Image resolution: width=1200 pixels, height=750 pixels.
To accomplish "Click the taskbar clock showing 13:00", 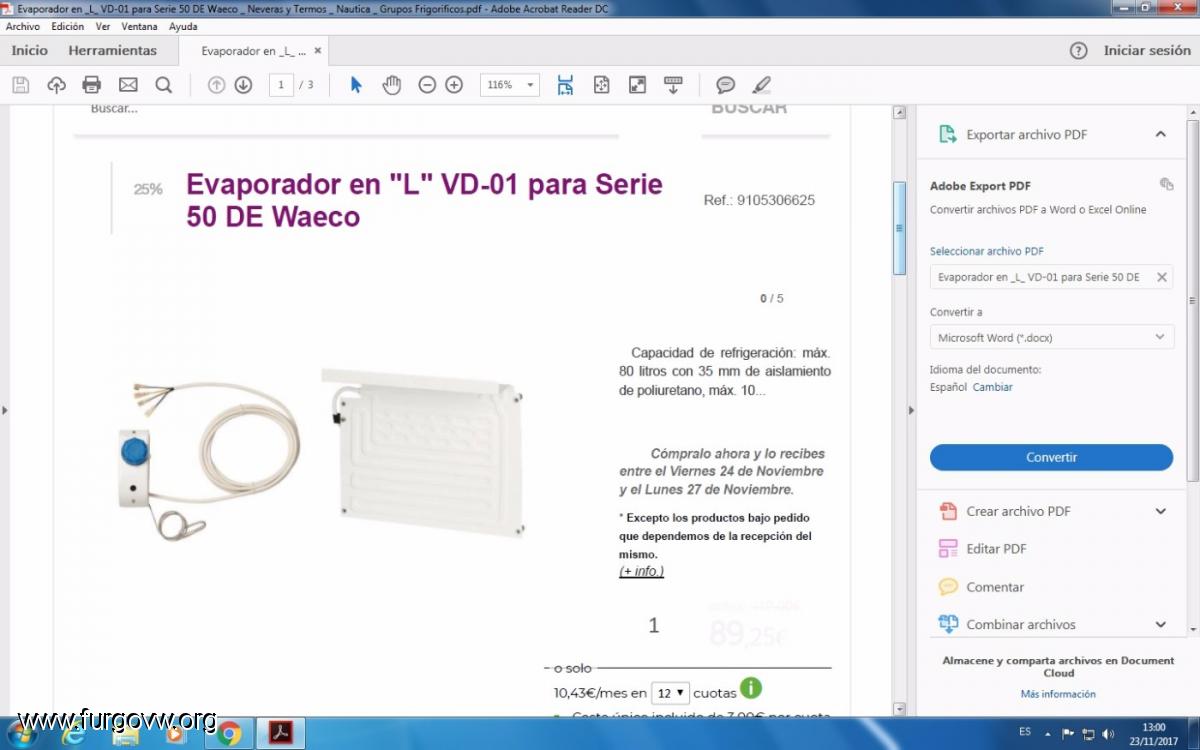I will pyautogui.click(x=1153, y=734).
